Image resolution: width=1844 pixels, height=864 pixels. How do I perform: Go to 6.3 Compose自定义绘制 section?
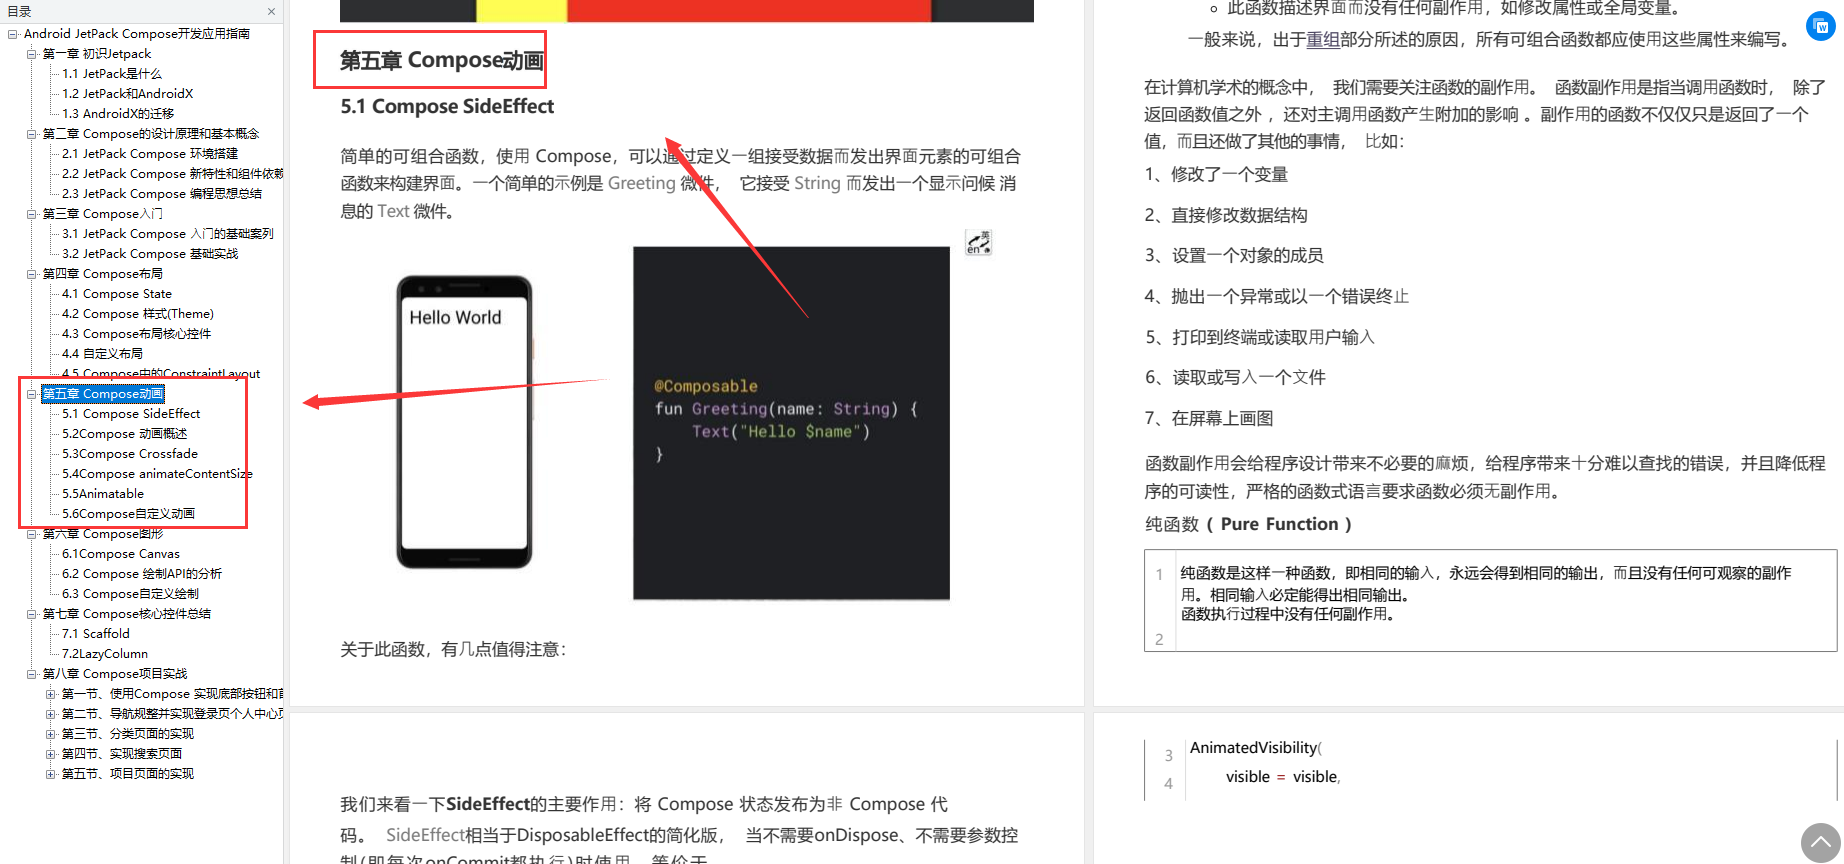click(130, 594)
